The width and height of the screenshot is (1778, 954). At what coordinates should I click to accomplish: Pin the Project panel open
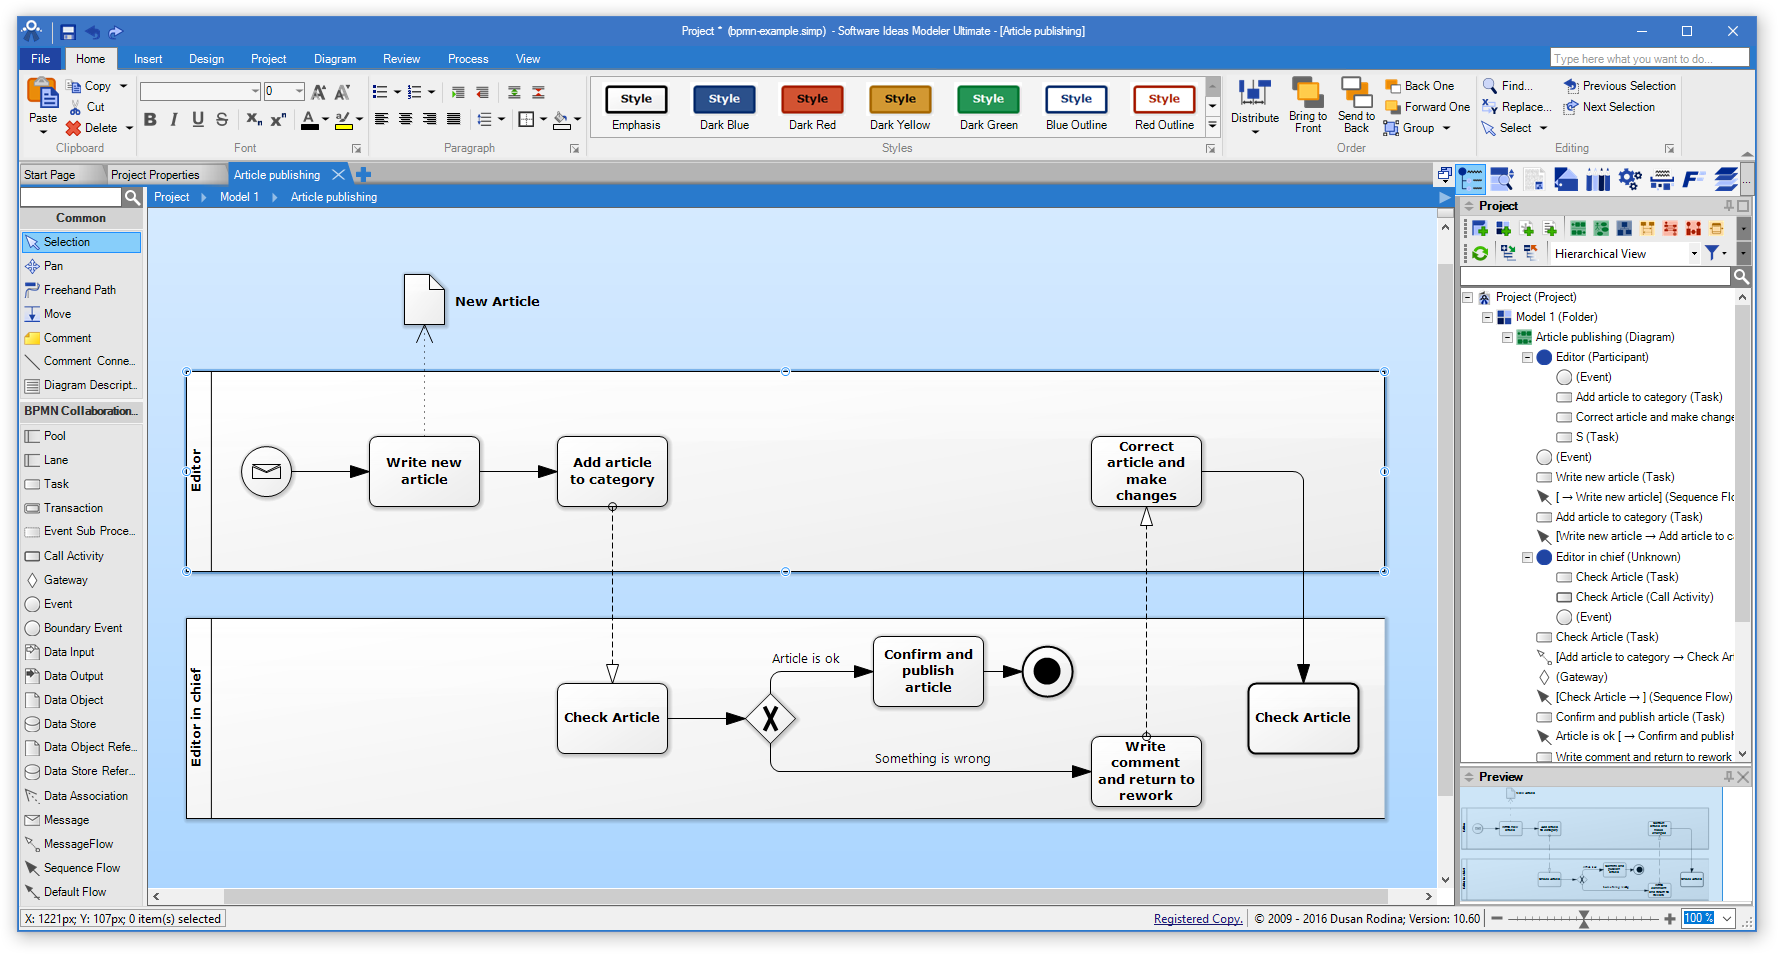1729,205
